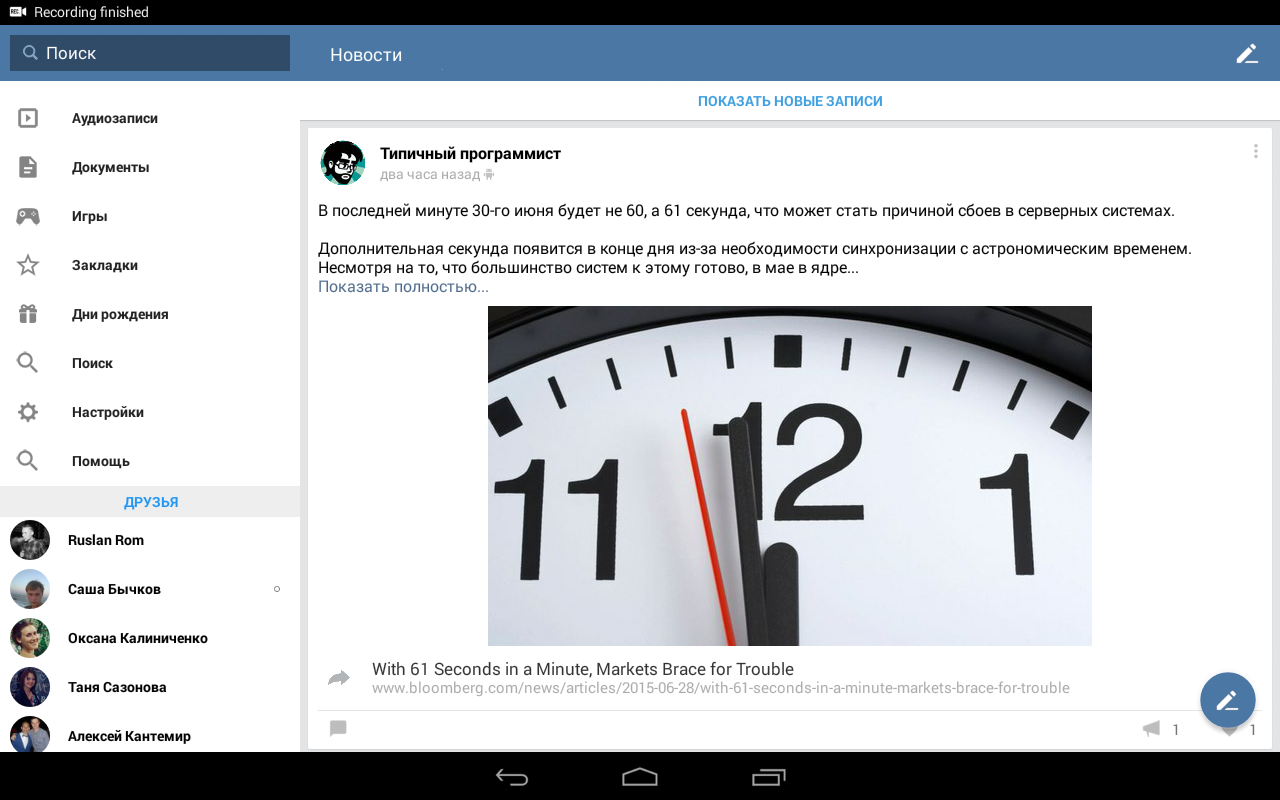Open the Документы menu item
The image size is (1280, 800).
coord(150,167)
